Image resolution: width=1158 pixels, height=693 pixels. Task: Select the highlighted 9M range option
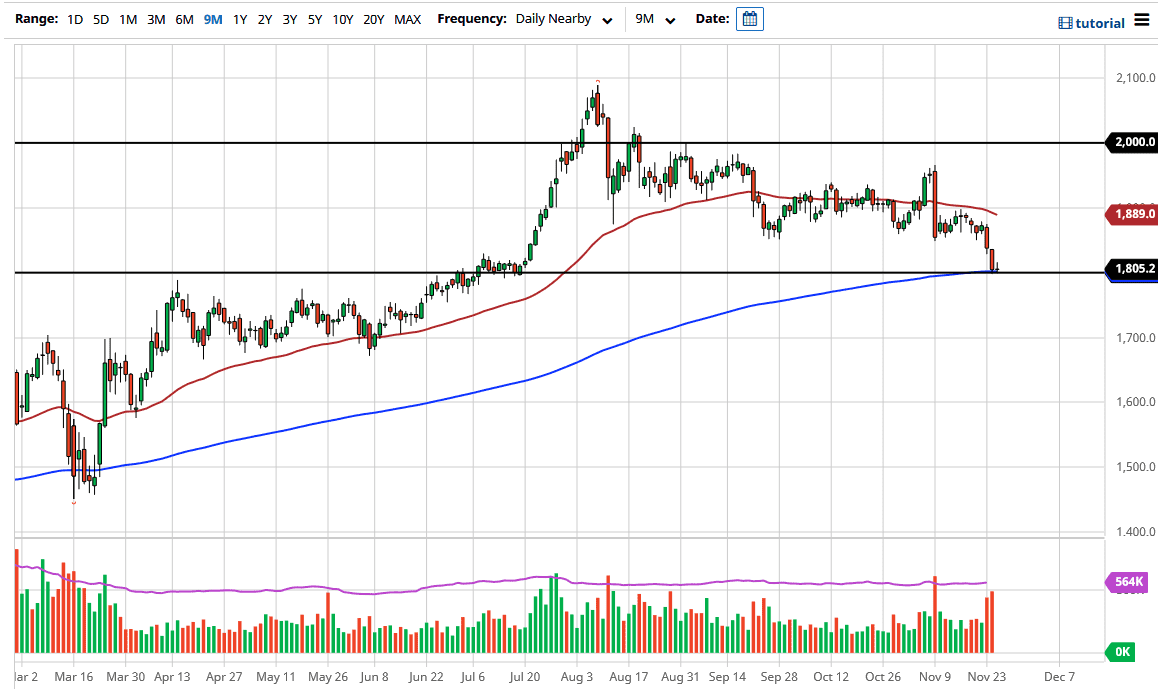pos(212,19)
